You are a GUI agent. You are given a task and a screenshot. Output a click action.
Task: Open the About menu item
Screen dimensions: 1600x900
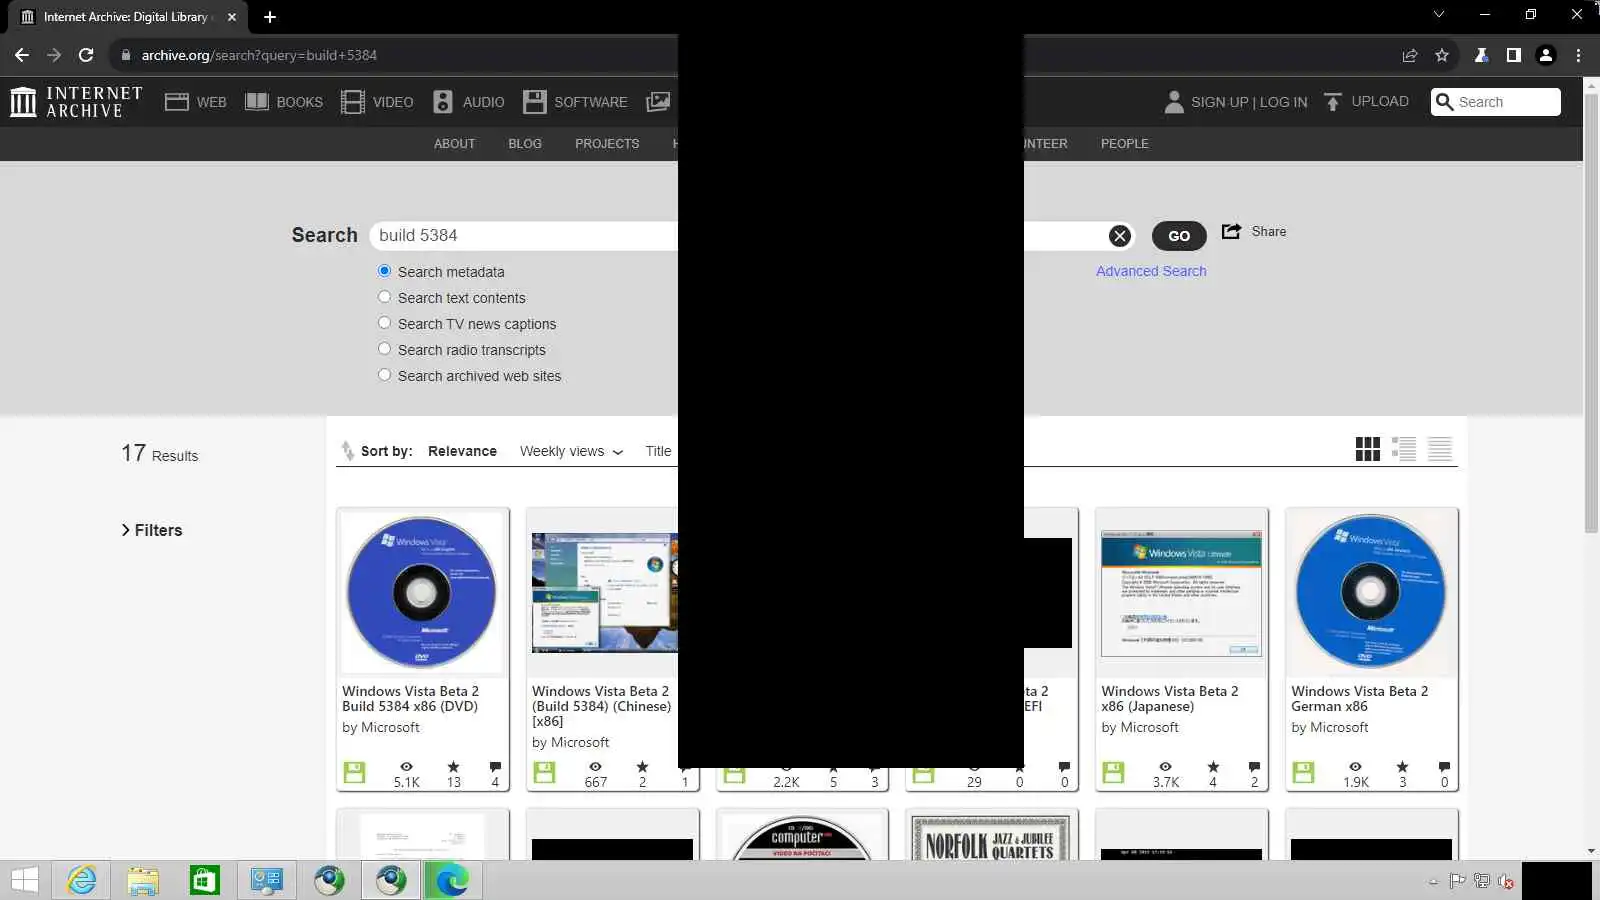pyautogui.click(x=454, y=144)
